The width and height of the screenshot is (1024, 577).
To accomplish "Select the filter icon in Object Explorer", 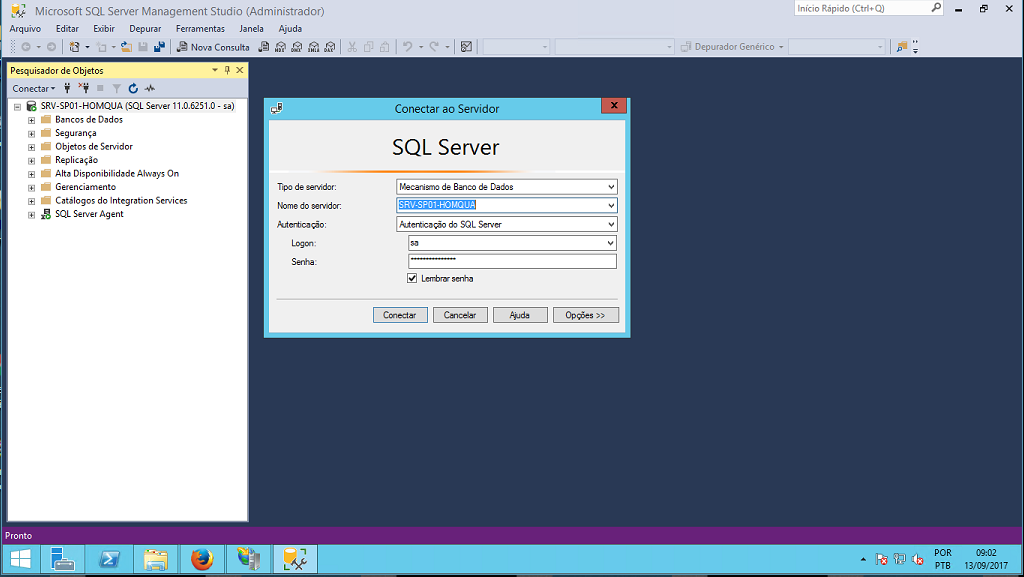I will 117,89.
